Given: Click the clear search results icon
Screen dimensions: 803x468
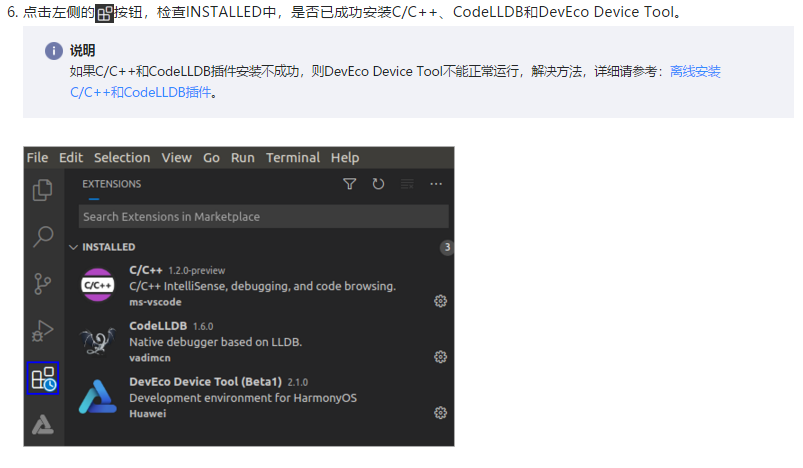Looking at the screenshot, I should pos(407,184).
